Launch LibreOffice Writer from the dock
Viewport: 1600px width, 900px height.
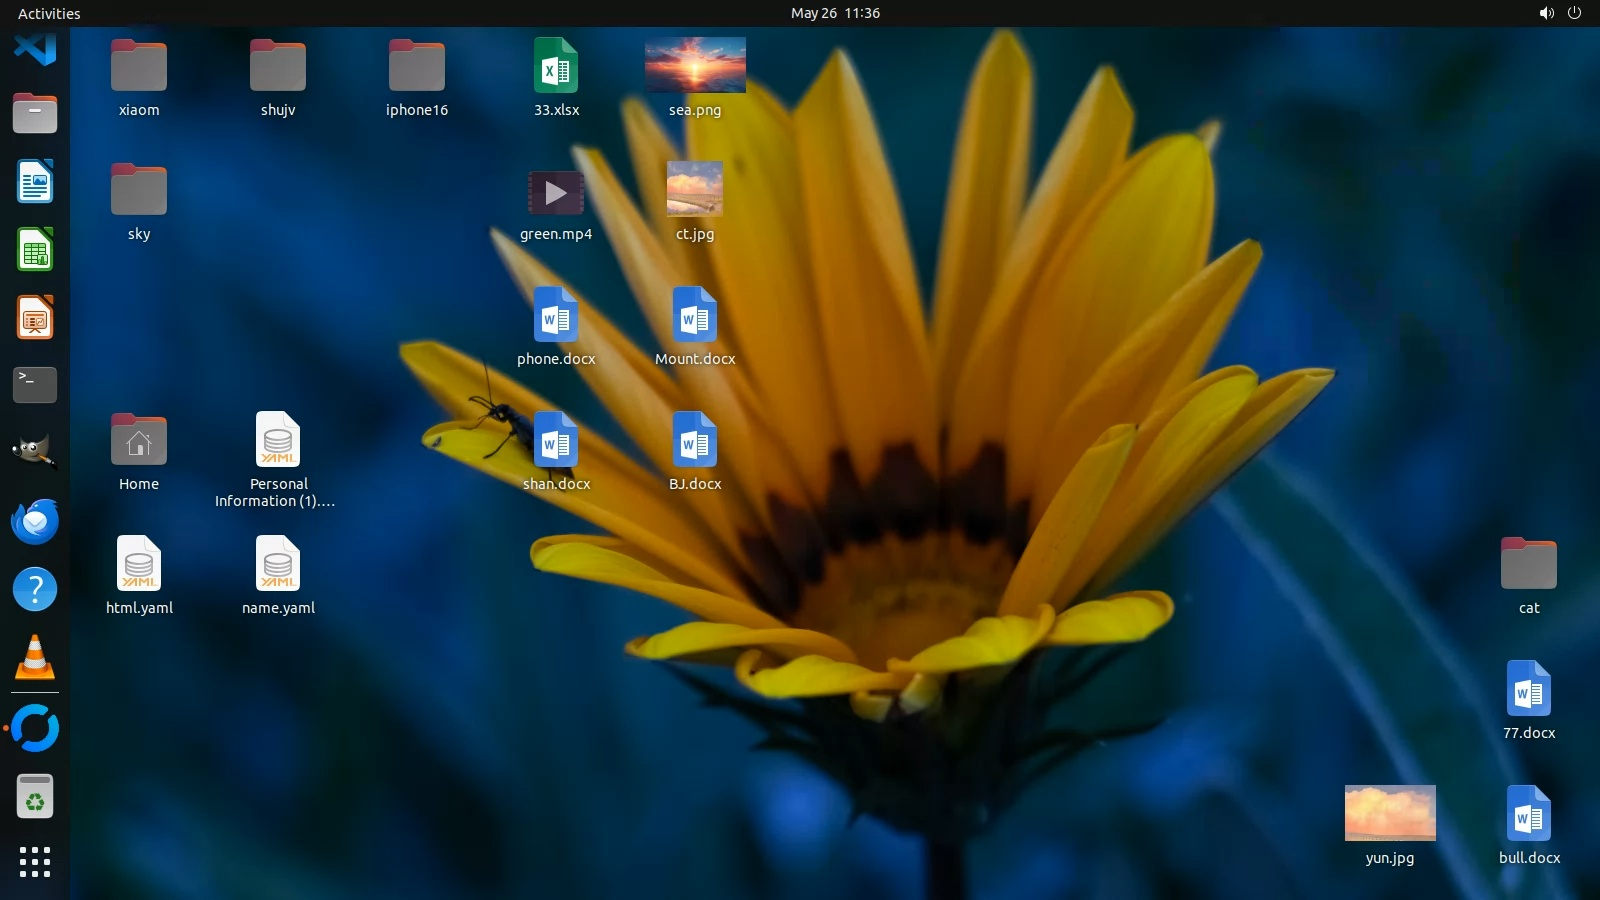click(x=35, y=182)
